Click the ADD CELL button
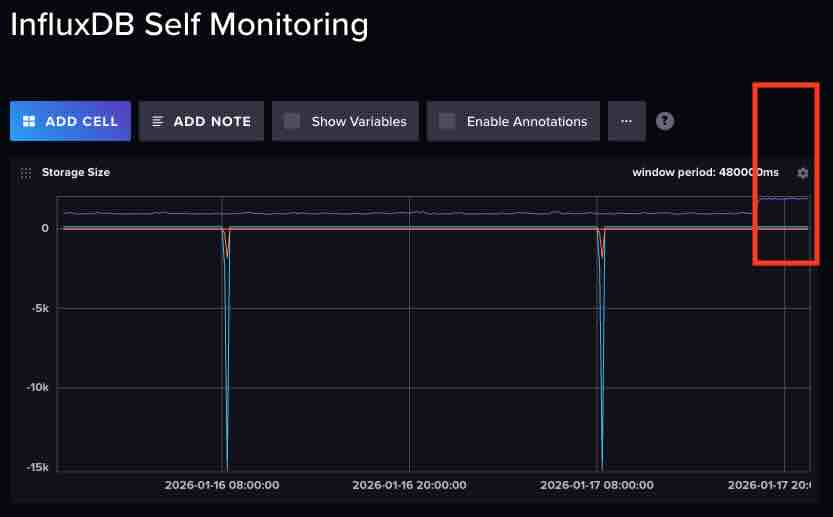833x517 pixels. coord(70,121)
